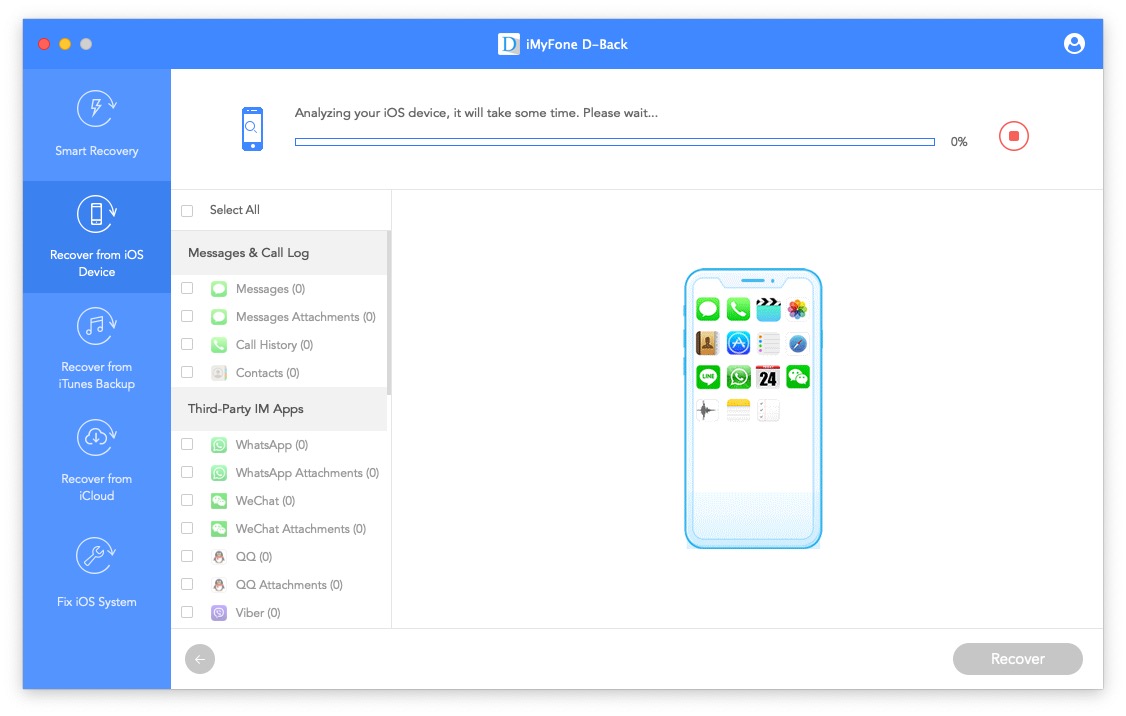This screenshot has height=716, width=1126.
Task: Check the Messages Attachments (0) checkbox
Action: [187, 316]
